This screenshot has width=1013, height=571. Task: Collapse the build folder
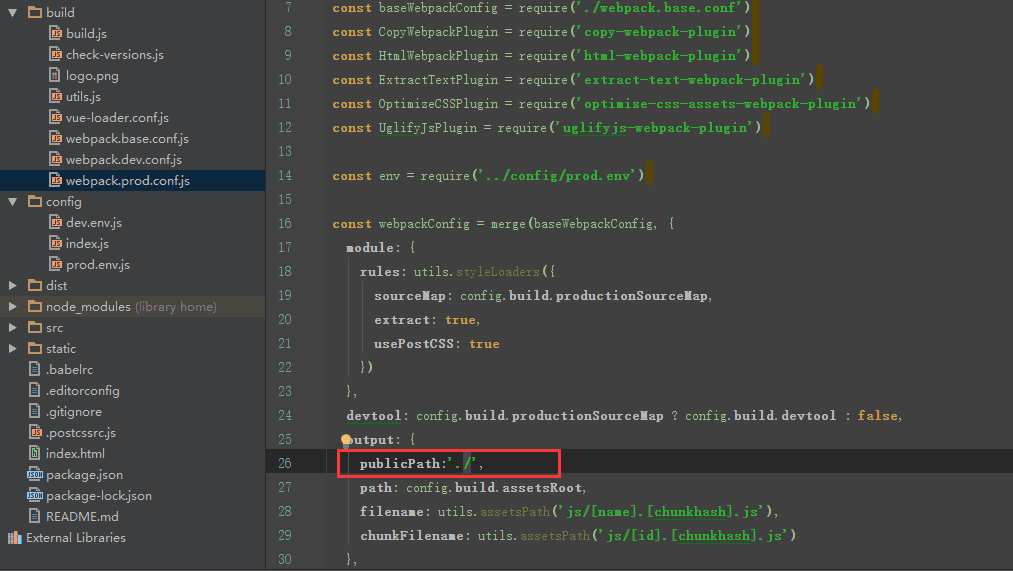(13, 13)
